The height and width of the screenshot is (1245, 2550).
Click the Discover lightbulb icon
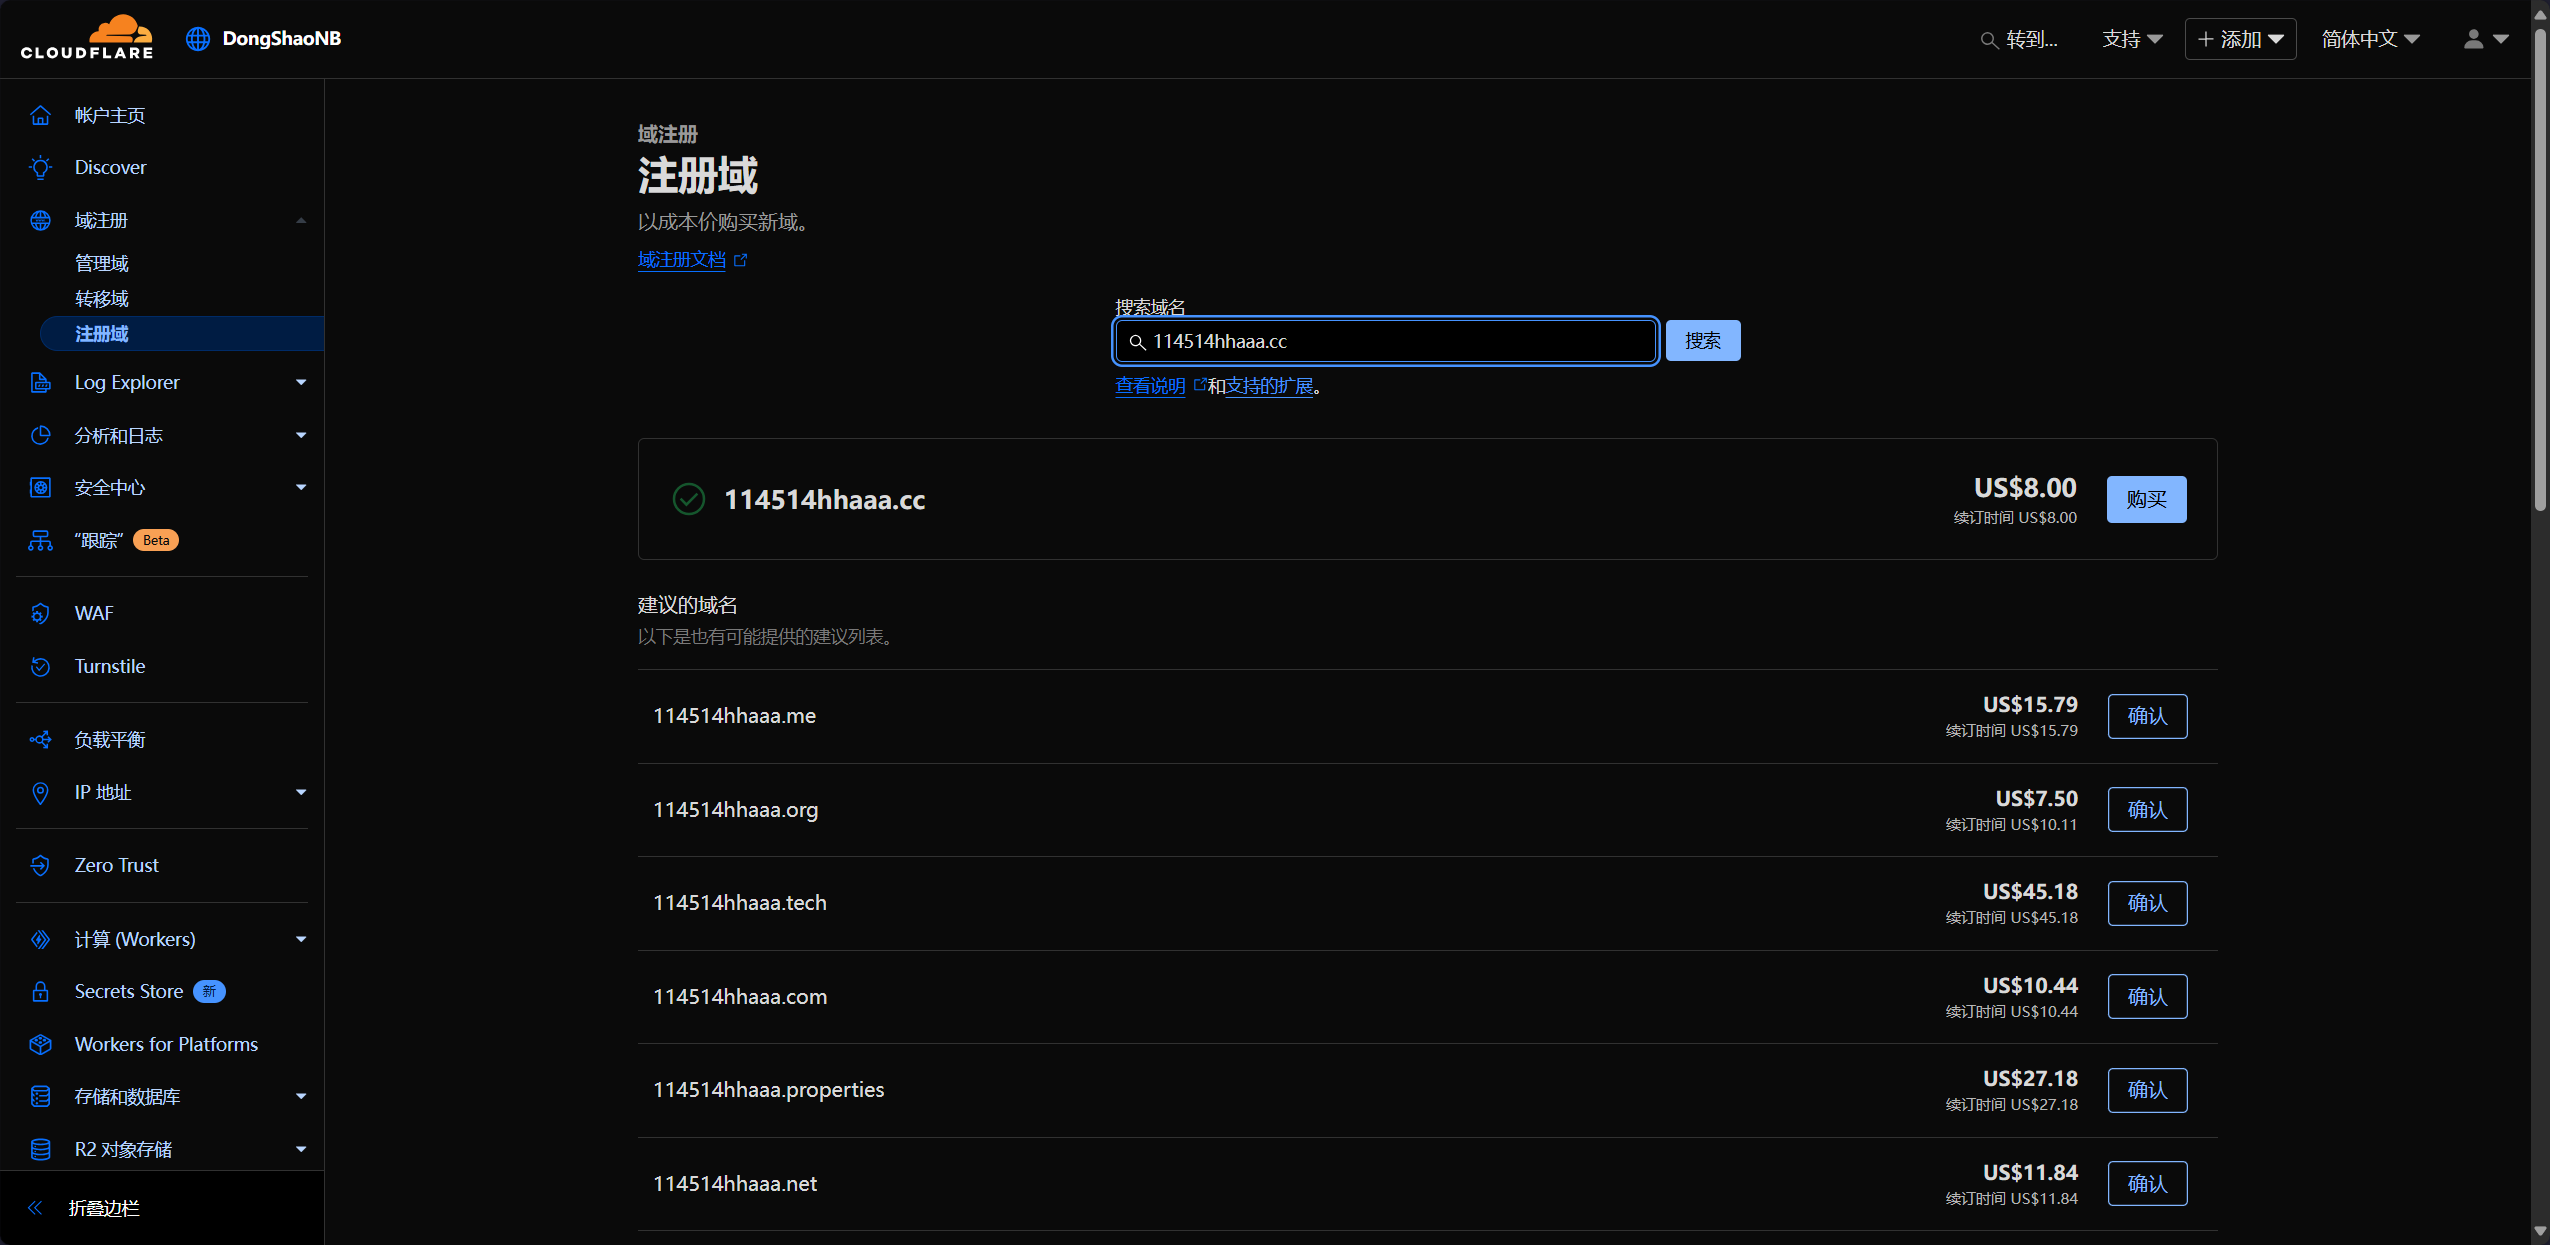coord(40,167)
